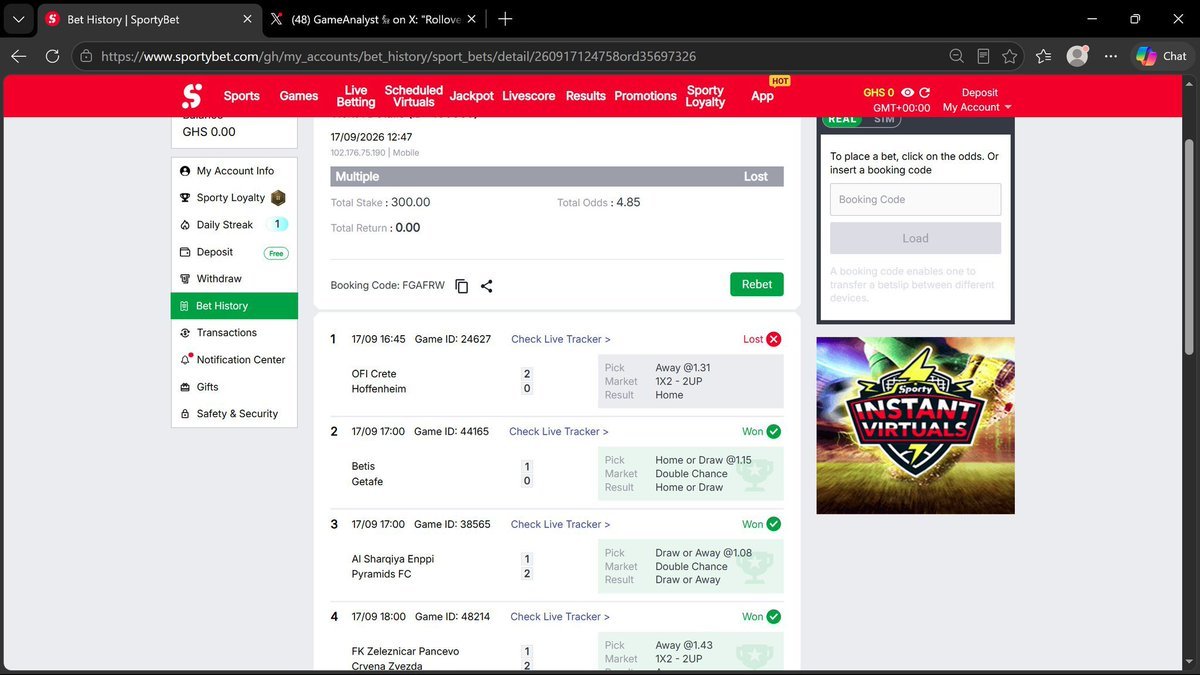Click the SportyBet logo icon

[192, 96]
